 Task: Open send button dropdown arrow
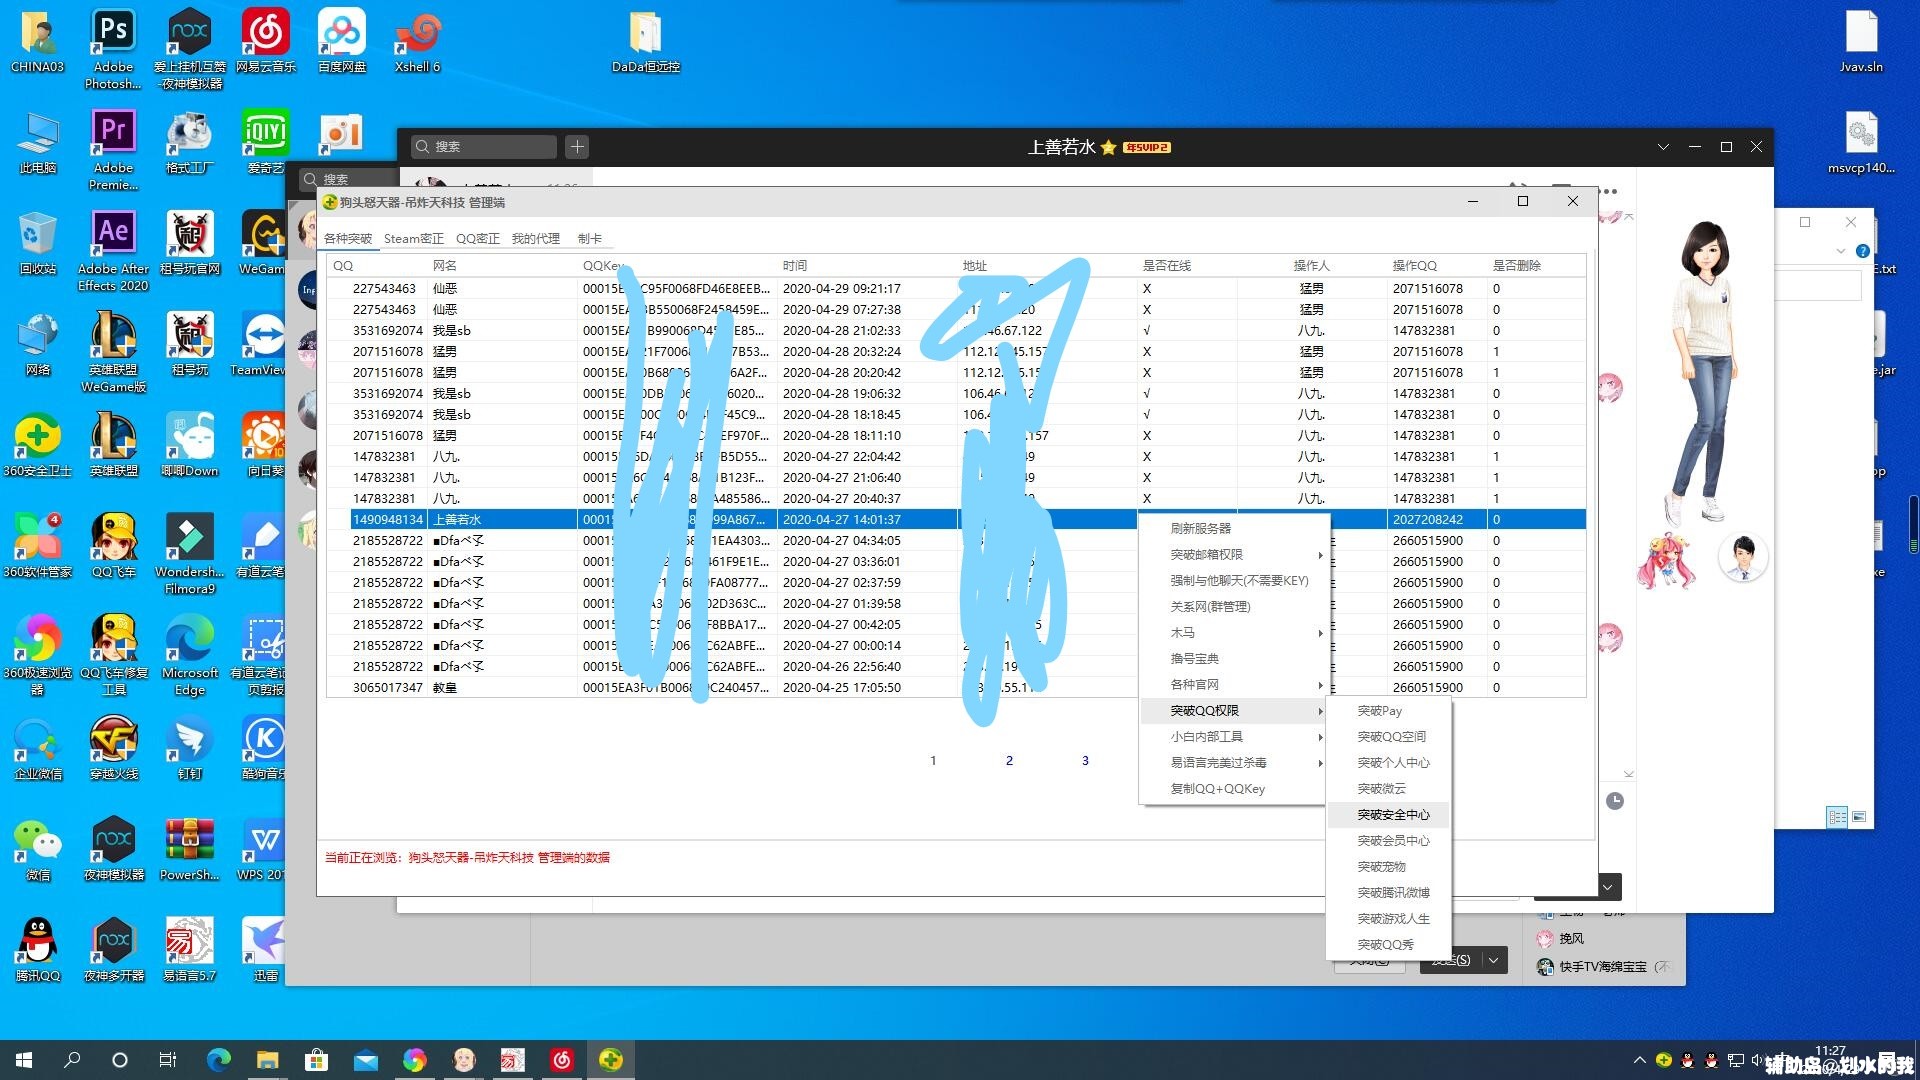click(1494, 960)
